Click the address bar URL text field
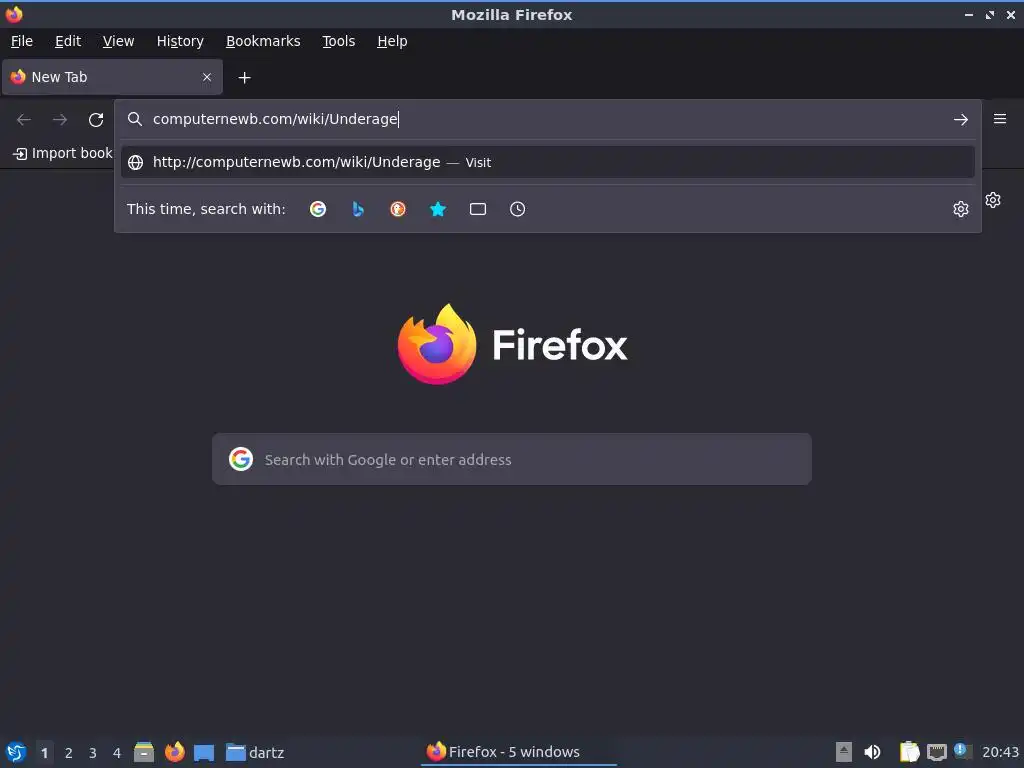 click(x=542, y=119)
